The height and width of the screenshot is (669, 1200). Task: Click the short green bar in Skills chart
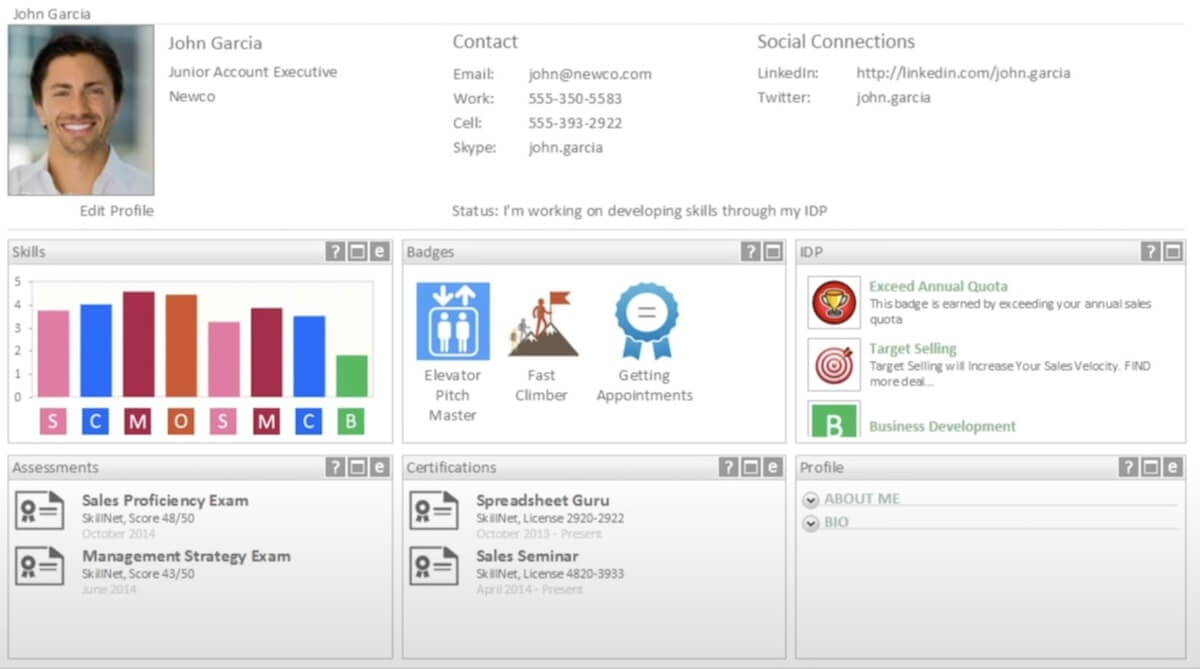tap(351, 376)
